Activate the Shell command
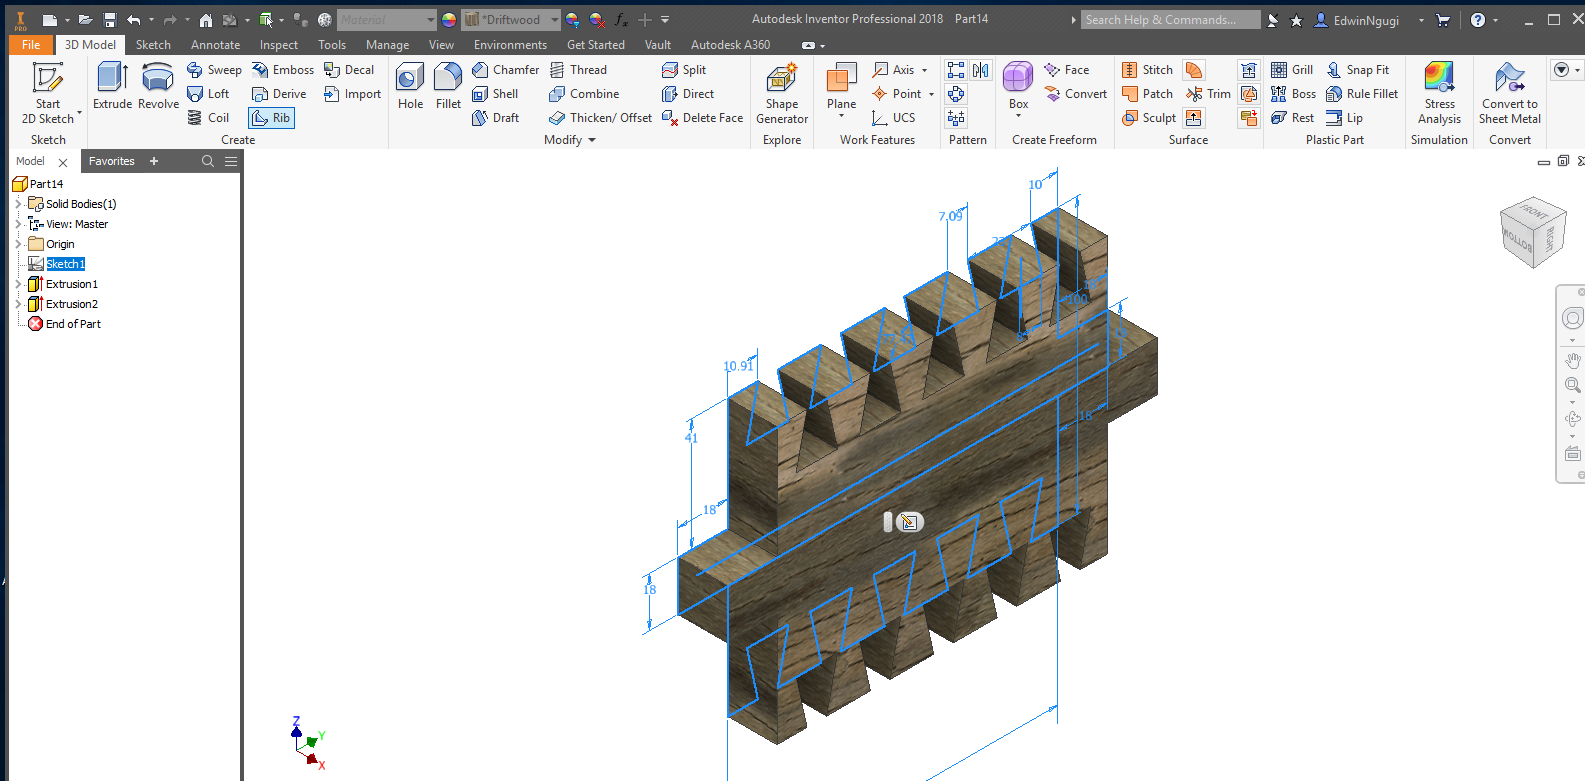Viewport: 1585px width, 781px height. 495,94
